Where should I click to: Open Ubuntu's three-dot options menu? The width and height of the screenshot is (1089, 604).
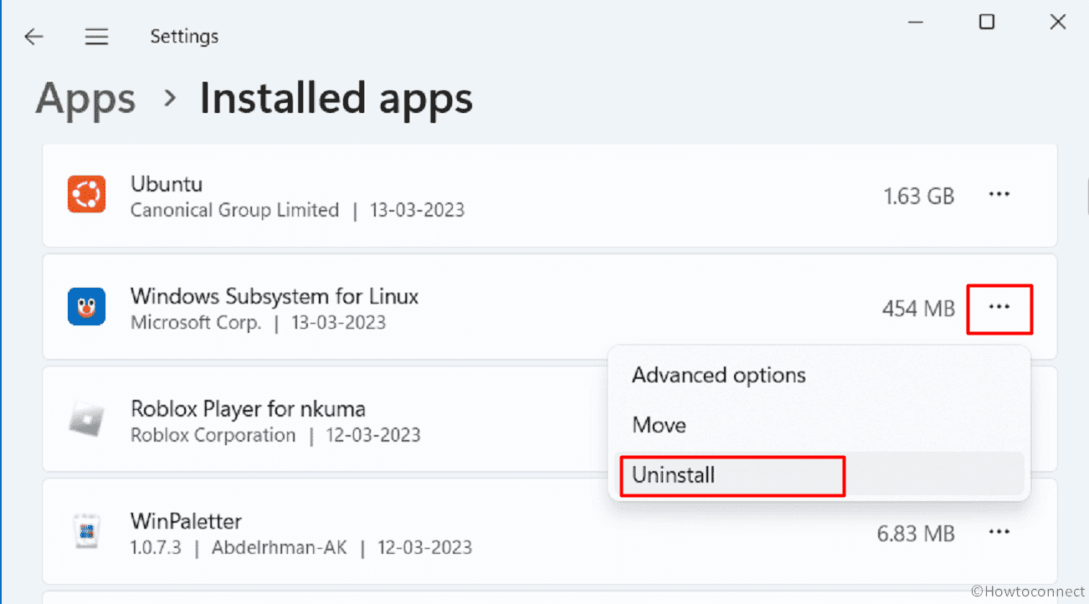[999, 195]
